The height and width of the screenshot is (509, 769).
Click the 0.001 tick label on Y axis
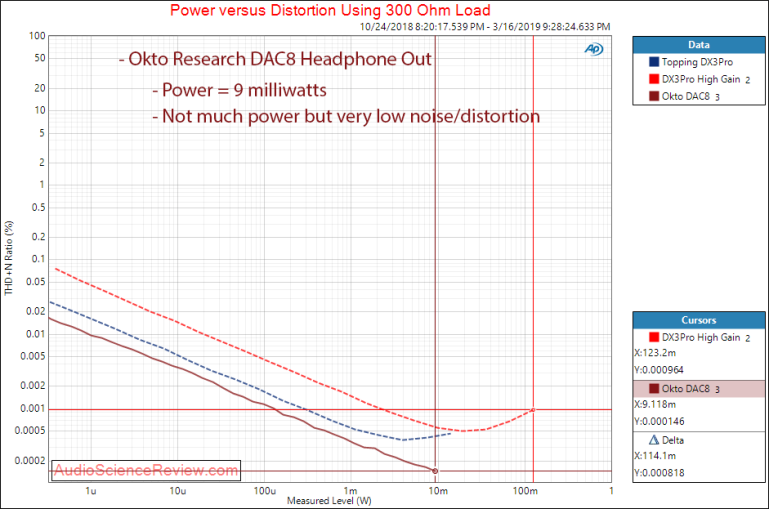coord(33,408)
